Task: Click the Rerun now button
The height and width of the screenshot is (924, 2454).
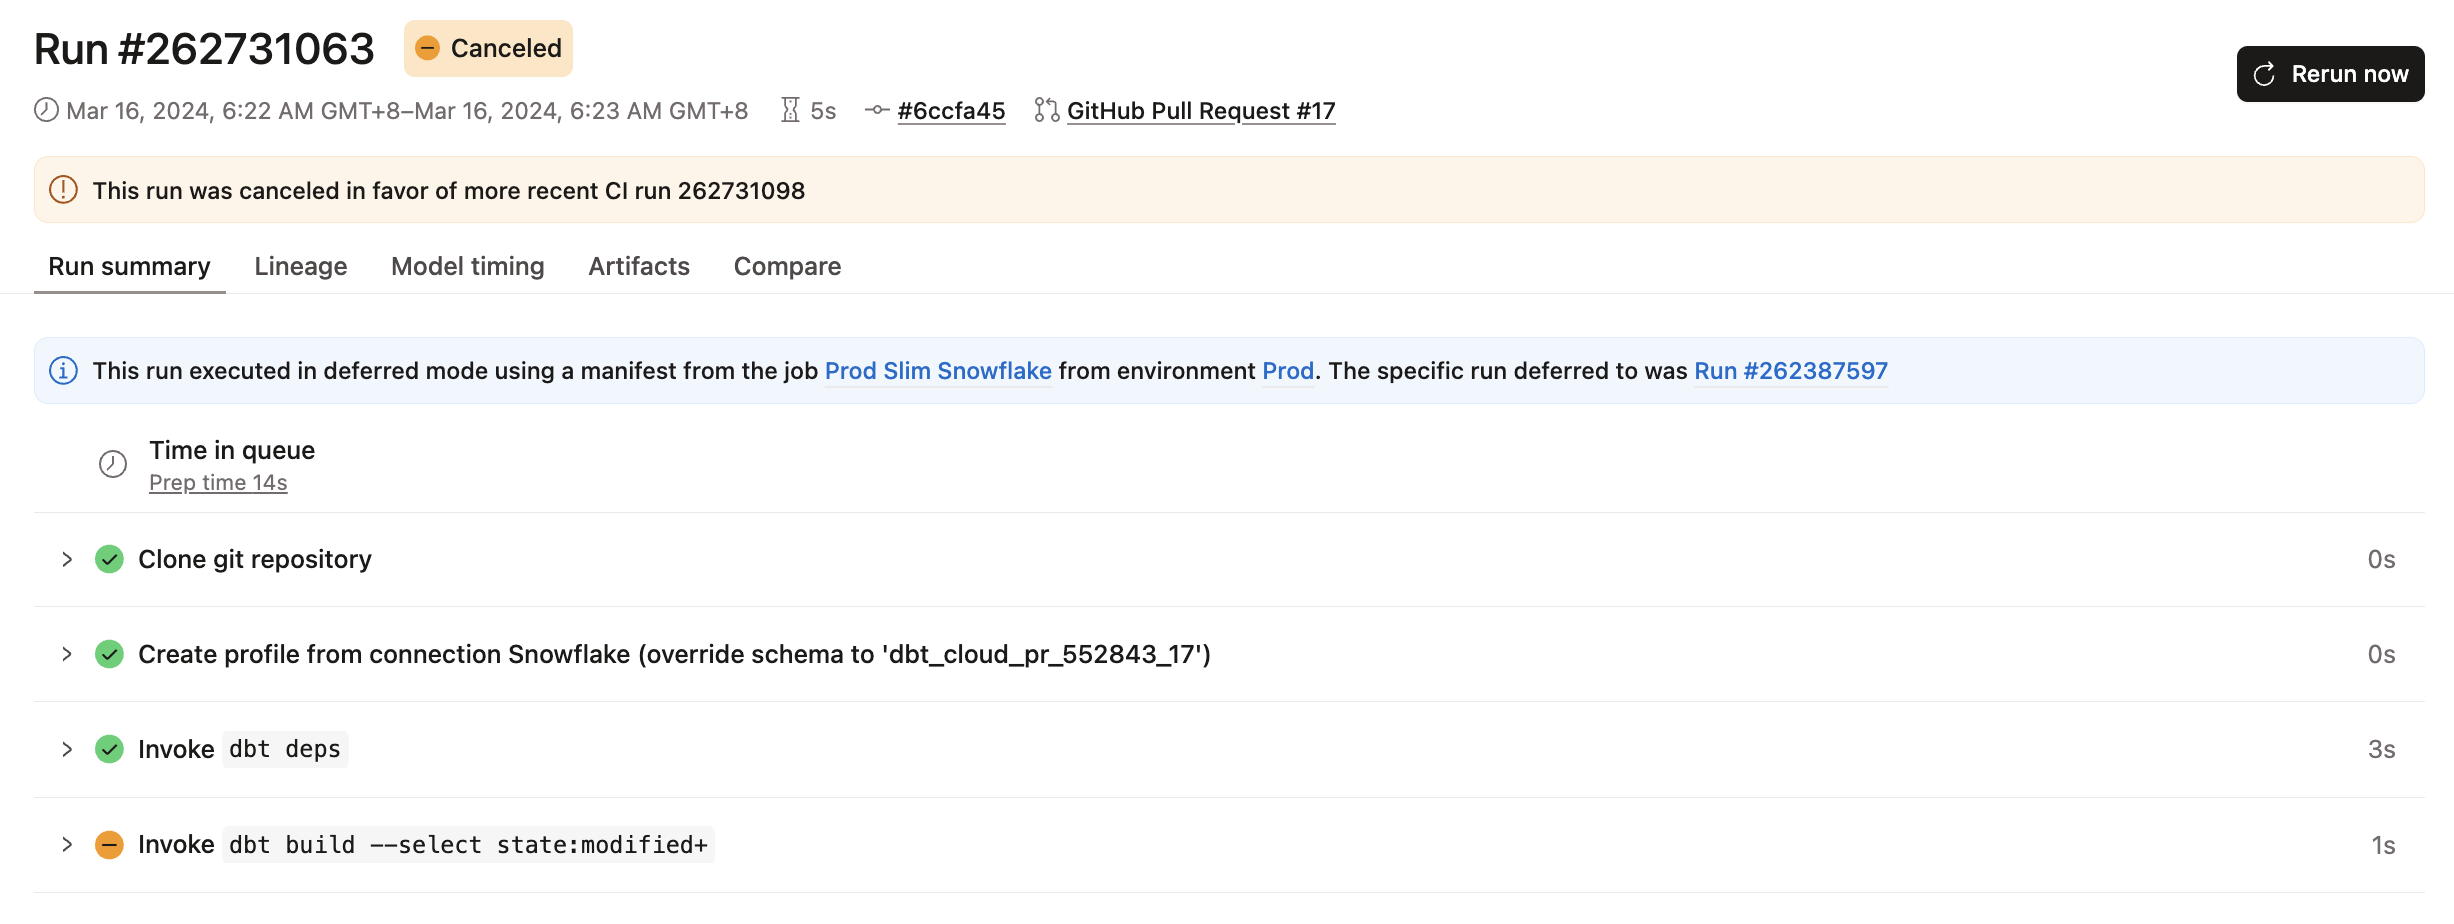Action: pyautogui.click(x=2330, y=73)
